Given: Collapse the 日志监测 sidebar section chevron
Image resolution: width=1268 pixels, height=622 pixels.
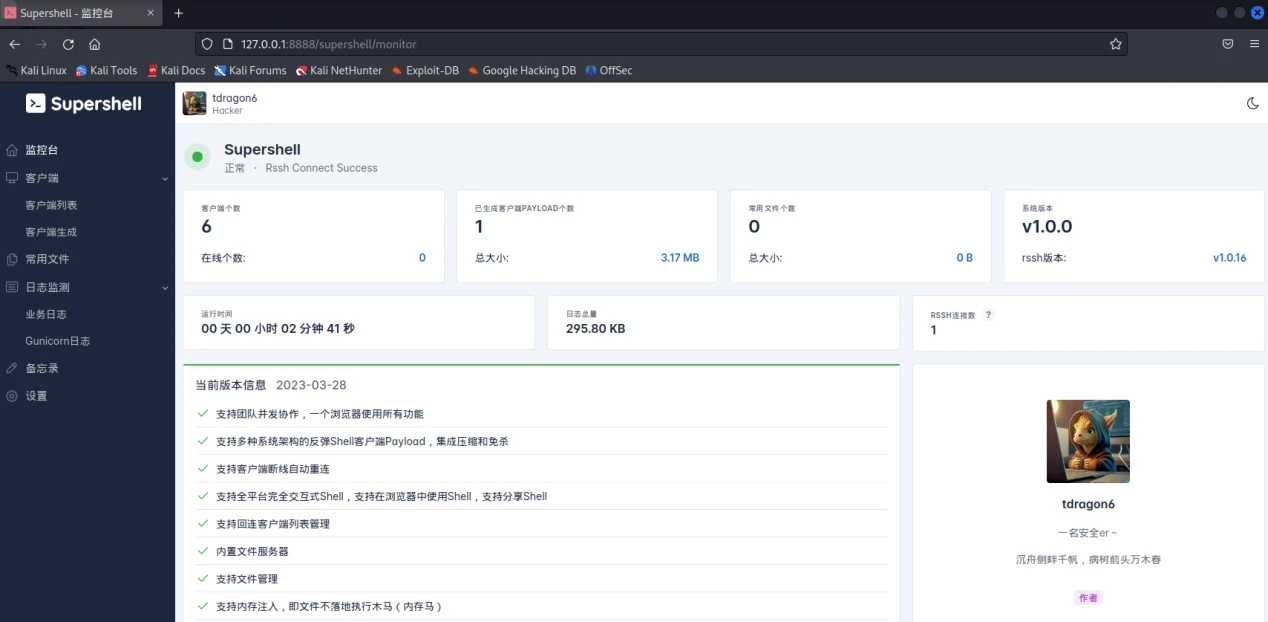Looking at the screenshot, I should click(x=165, y=288).
